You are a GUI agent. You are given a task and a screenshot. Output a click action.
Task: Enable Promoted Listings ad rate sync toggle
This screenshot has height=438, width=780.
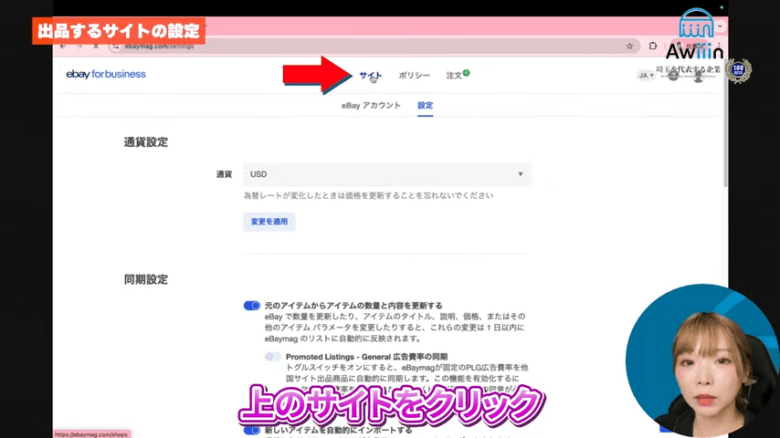click(x=273, y=356)
